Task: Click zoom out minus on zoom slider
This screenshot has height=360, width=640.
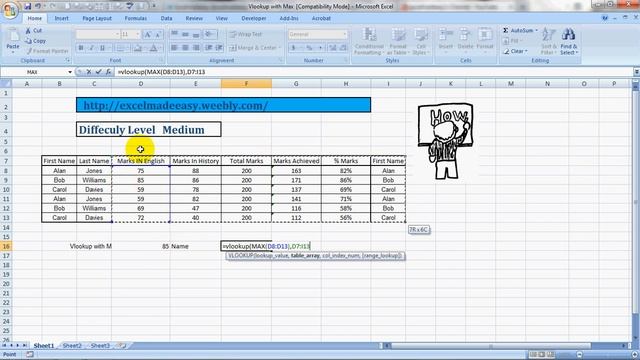Action: coord(580,354)
